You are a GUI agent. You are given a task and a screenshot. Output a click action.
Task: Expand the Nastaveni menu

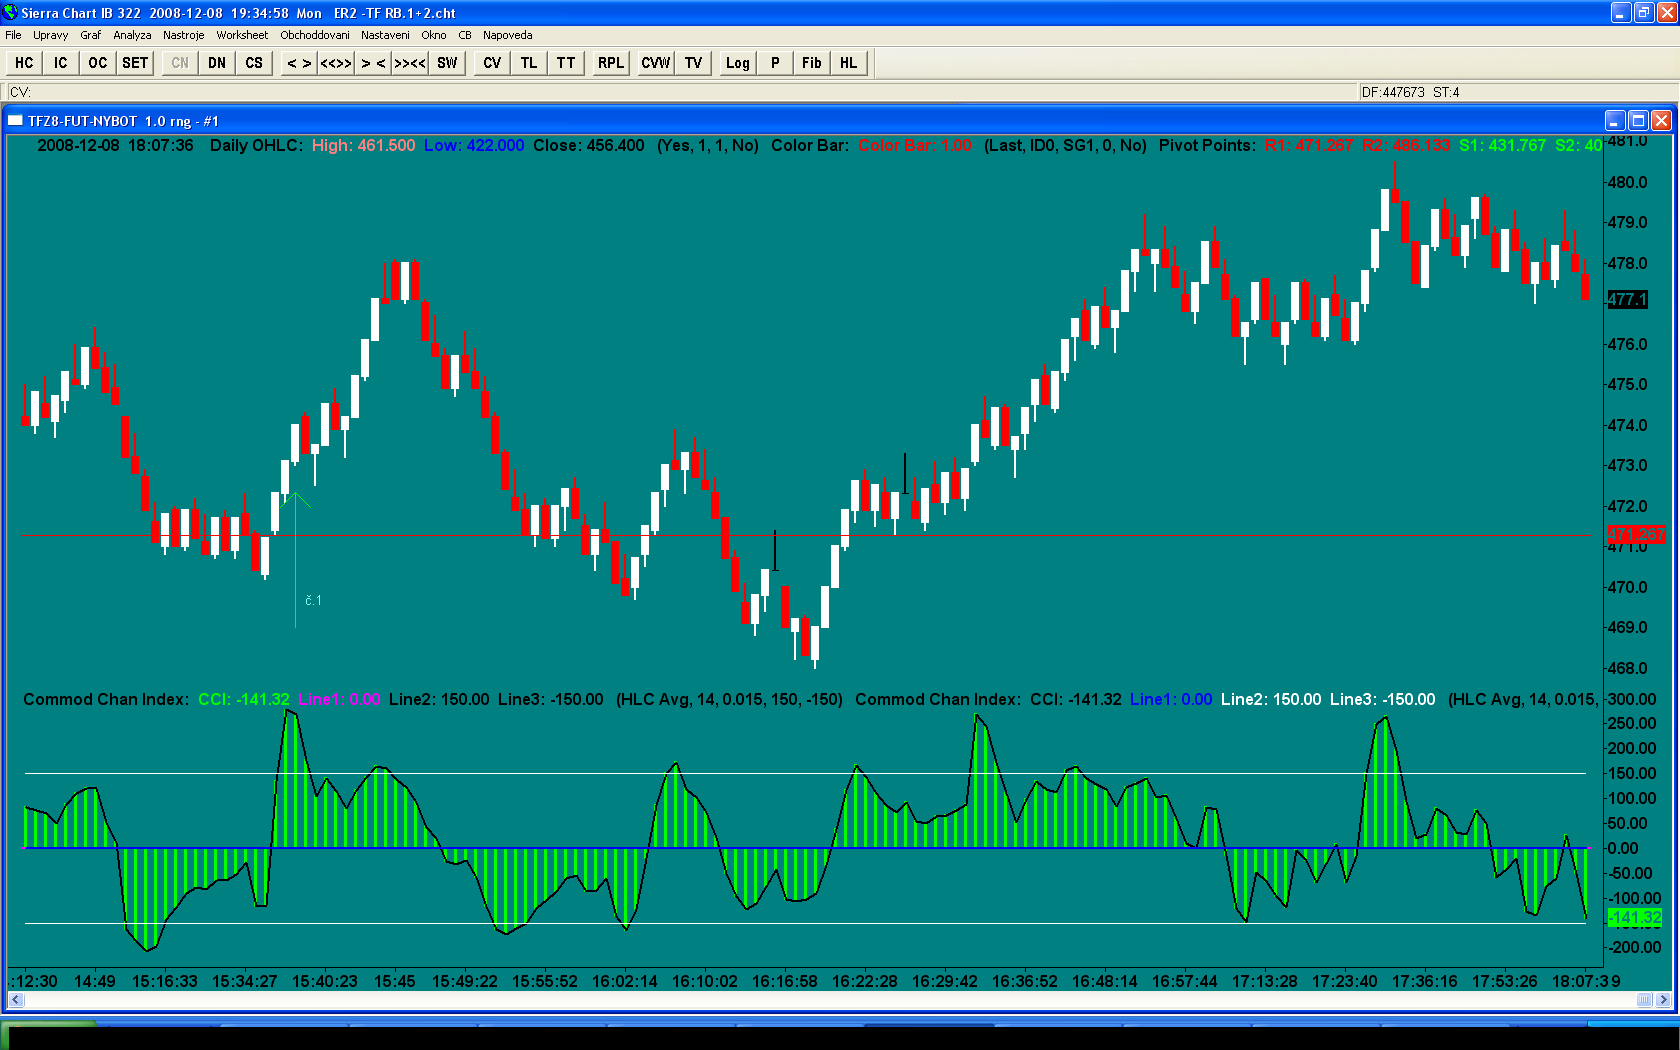pyautogui.click(x=385, y=35)
